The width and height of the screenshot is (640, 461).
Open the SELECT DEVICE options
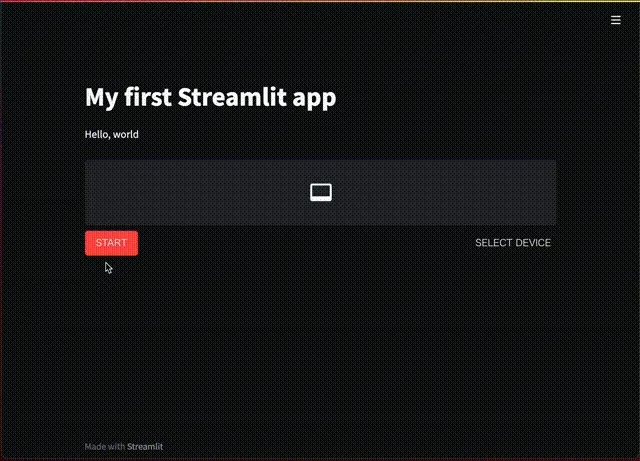[513, 243]
